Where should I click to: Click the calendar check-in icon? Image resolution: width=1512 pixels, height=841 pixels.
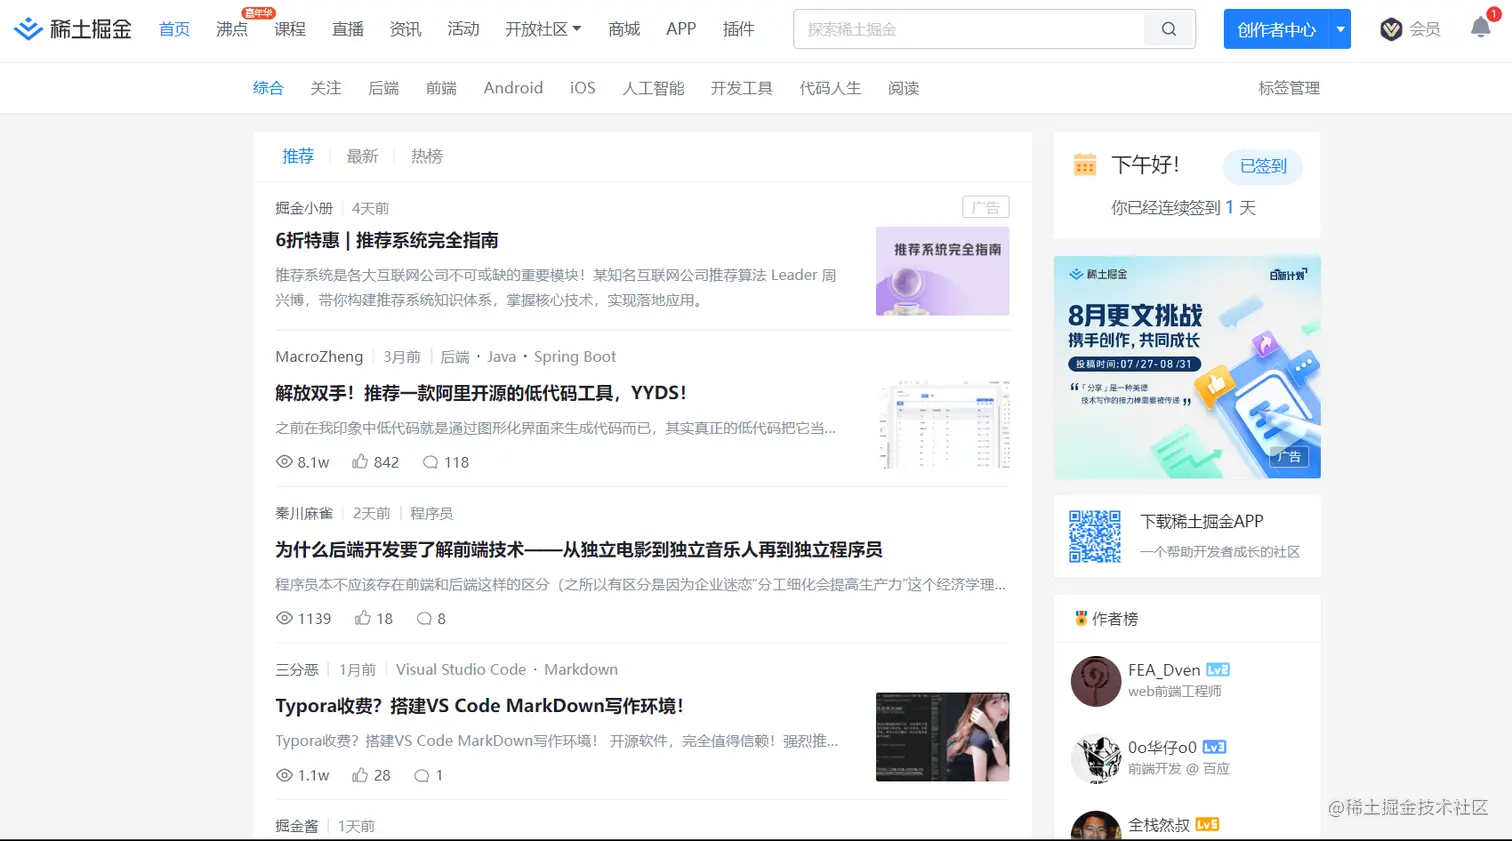click(1085, 165)
